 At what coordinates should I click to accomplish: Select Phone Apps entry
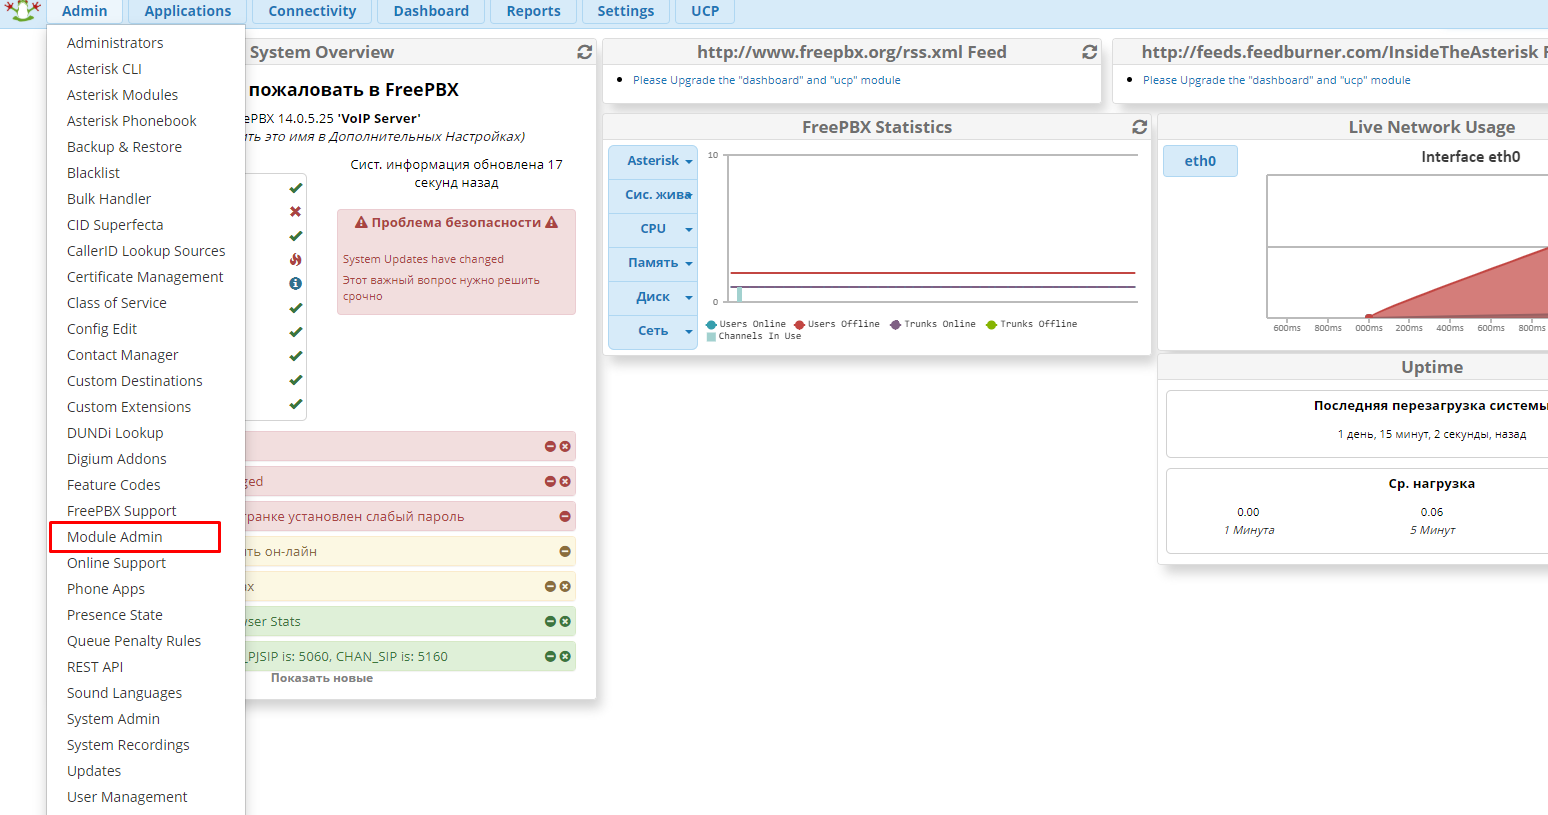pyautogui.click(x=106, y=589)
